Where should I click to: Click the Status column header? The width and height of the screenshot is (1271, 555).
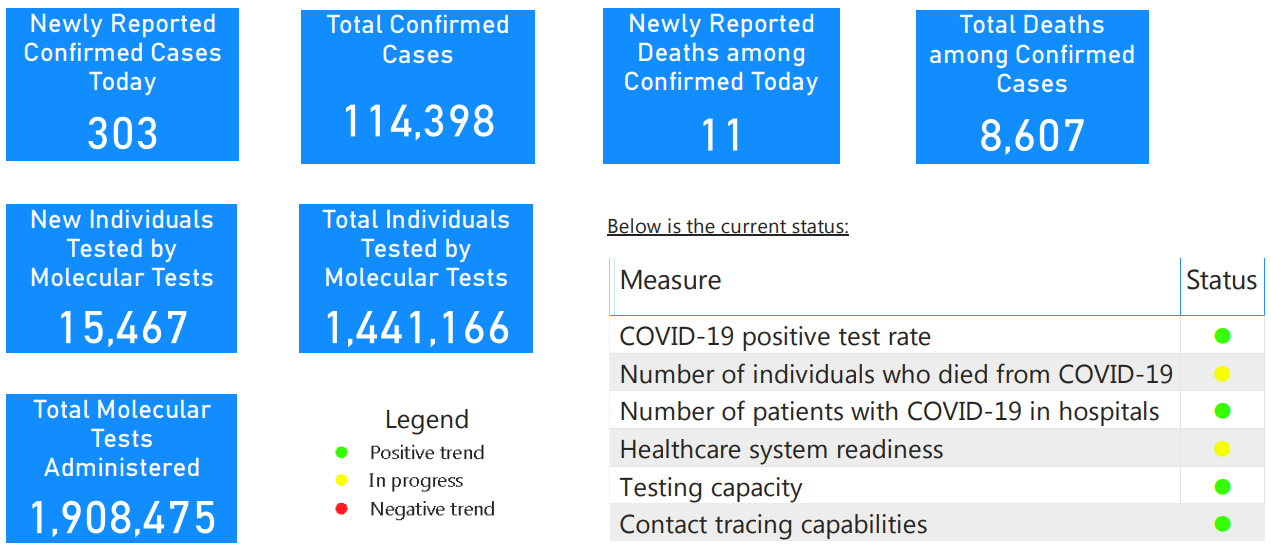(x=1221, y=281)
